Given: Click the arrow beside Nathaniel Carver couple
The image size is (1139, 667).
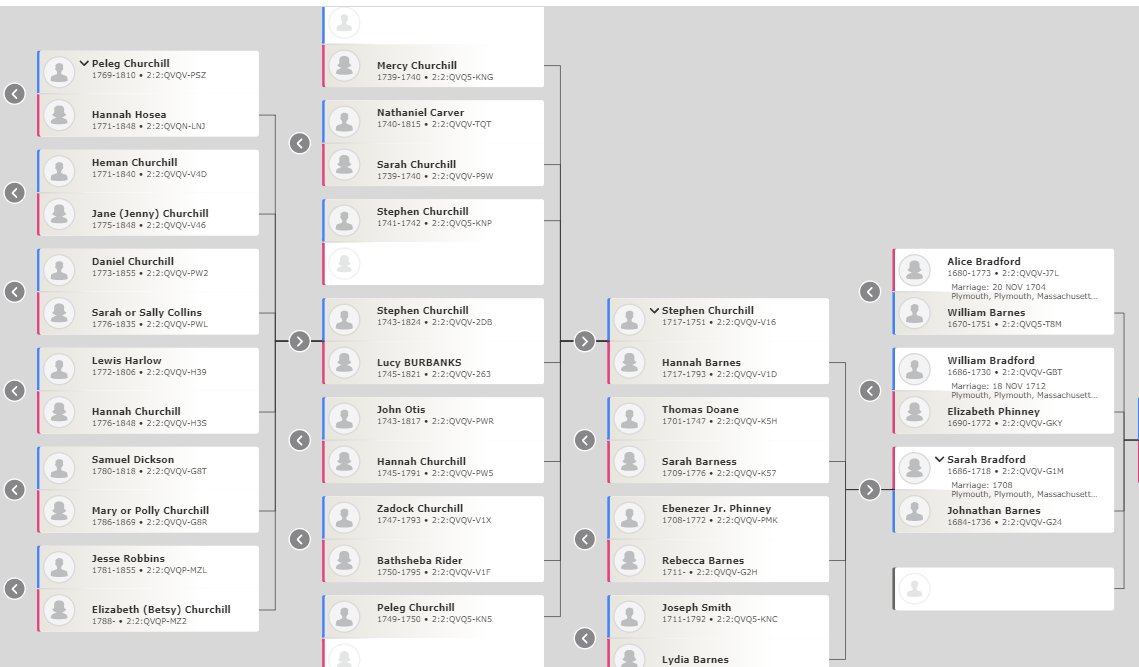Looking at the screenshot, I should (x=300, y=143).
